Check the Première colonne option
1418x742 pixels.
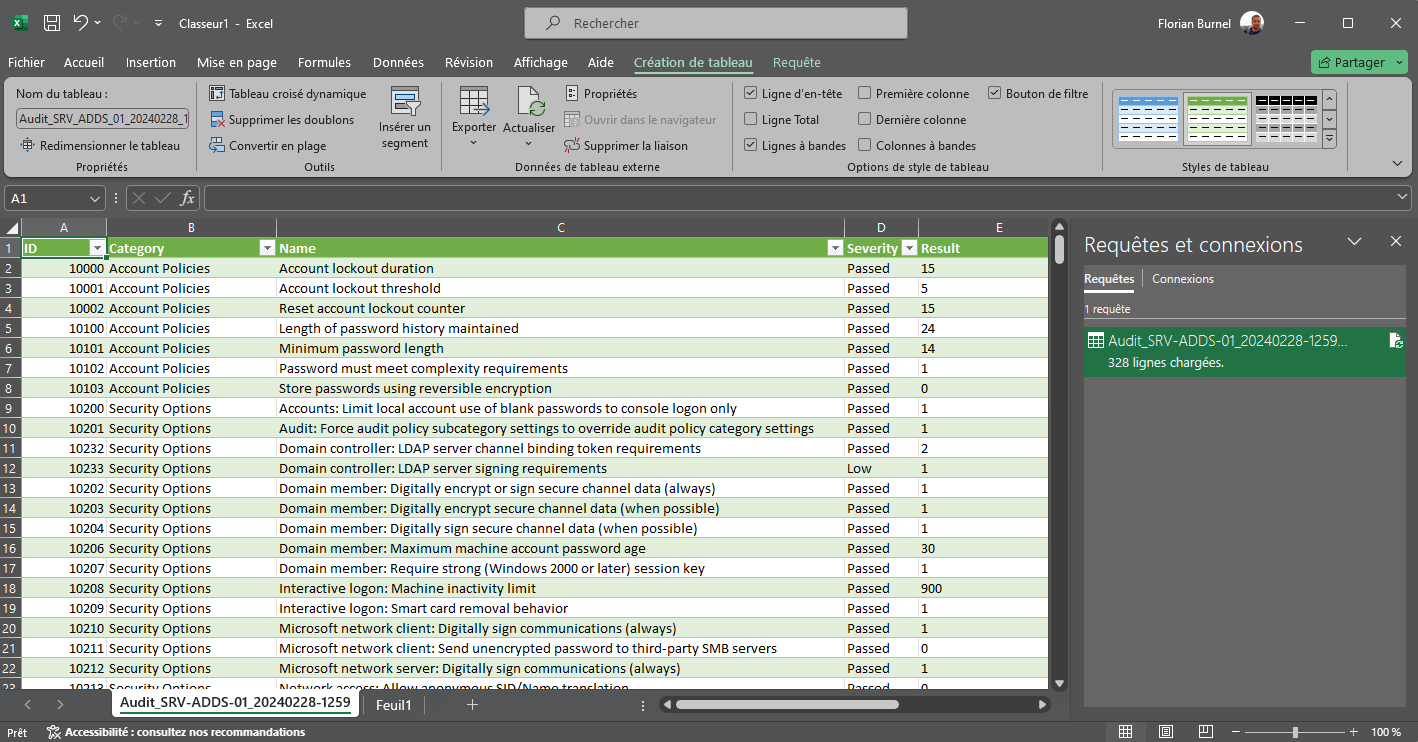[x=865, y=94]
